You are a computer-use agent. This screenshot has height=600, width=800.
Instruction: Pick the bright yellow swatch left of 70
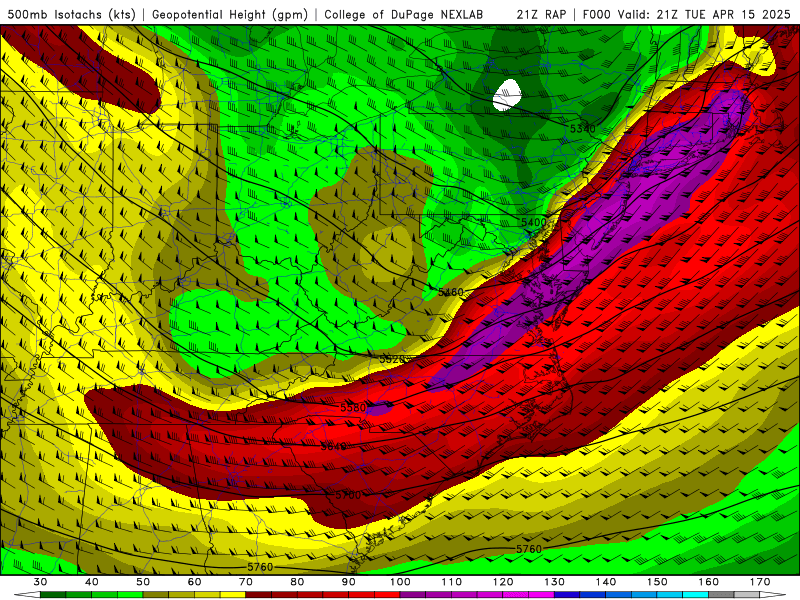coord(233,595)
